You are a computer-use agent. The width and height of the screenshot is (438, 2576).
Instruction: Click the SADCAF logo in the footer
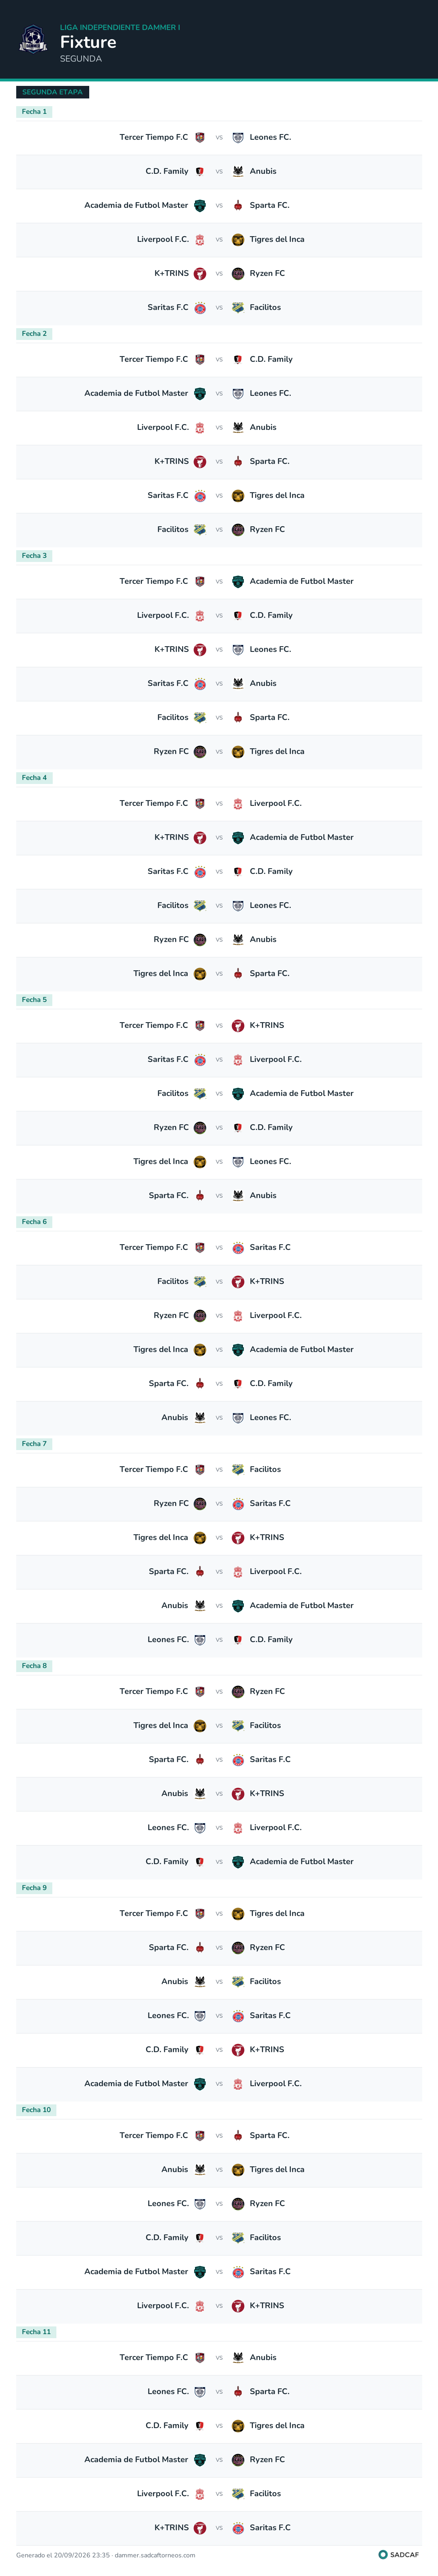coord(398,2555)
